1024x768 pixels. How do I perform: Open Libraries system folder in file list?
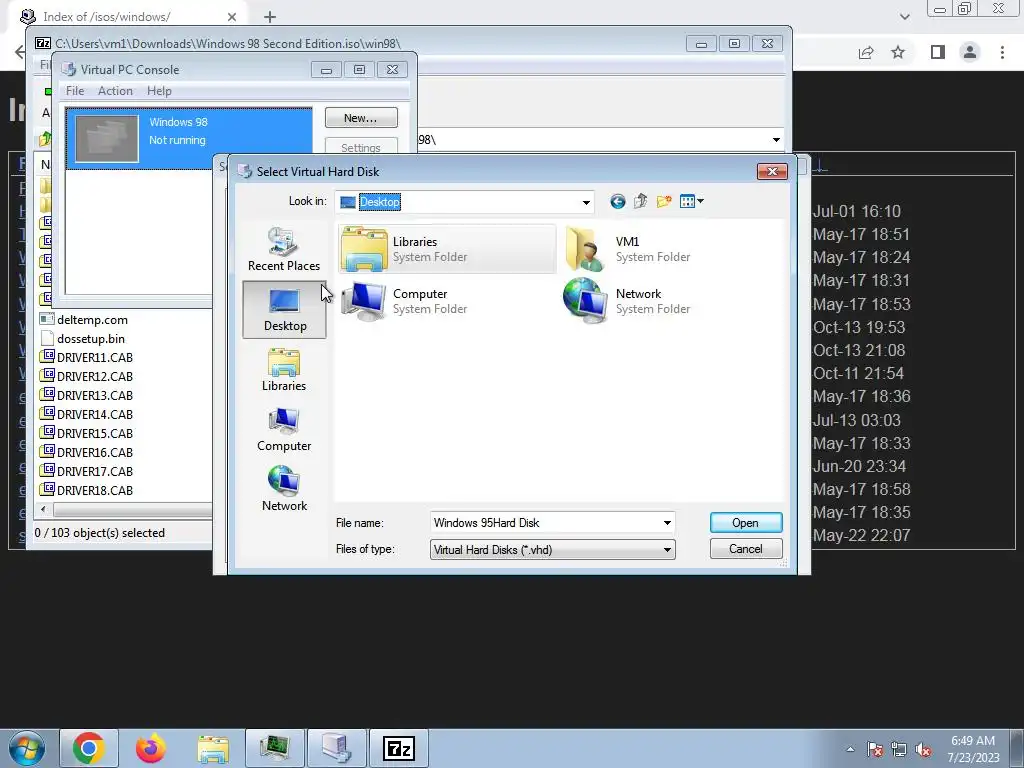tap(447, 249)
